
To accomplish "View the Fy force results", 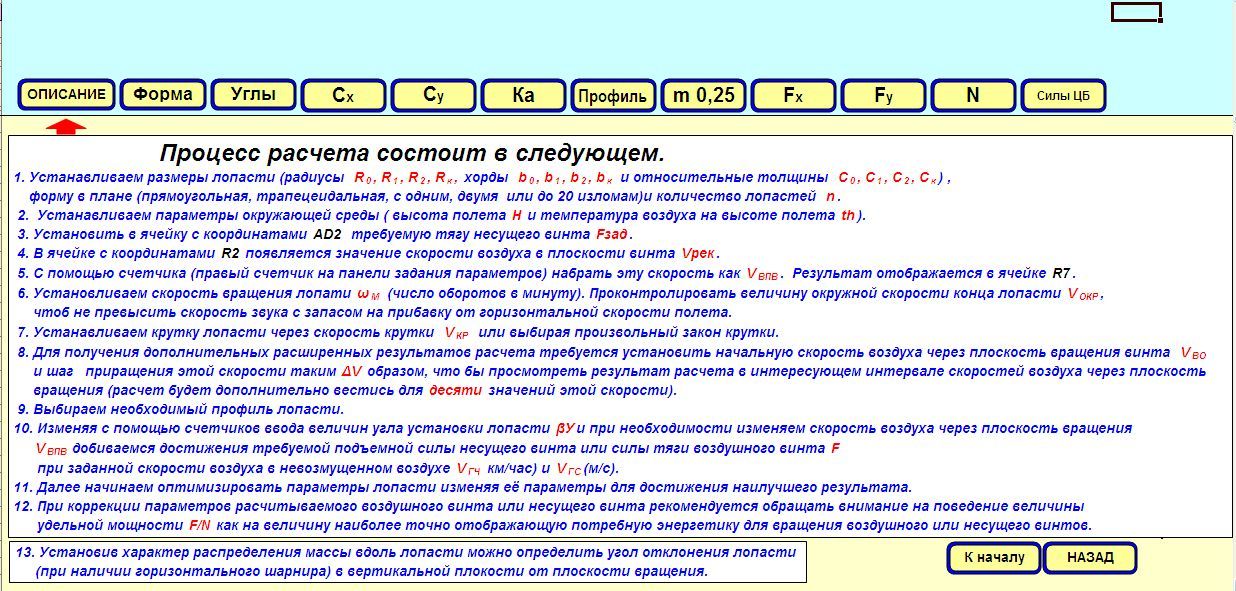I will [882, 93].
